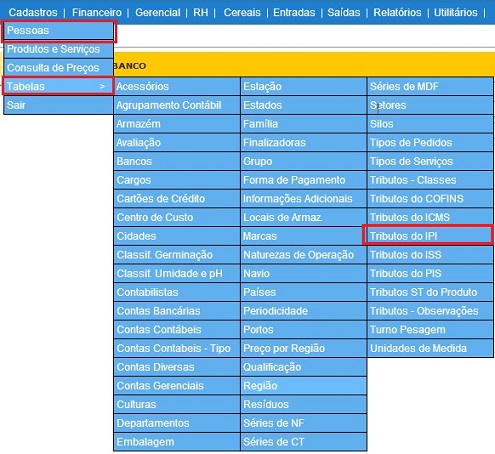Open Séries de NF table
This screenshot has width=495, height=454.
click(x=303, y=423)
